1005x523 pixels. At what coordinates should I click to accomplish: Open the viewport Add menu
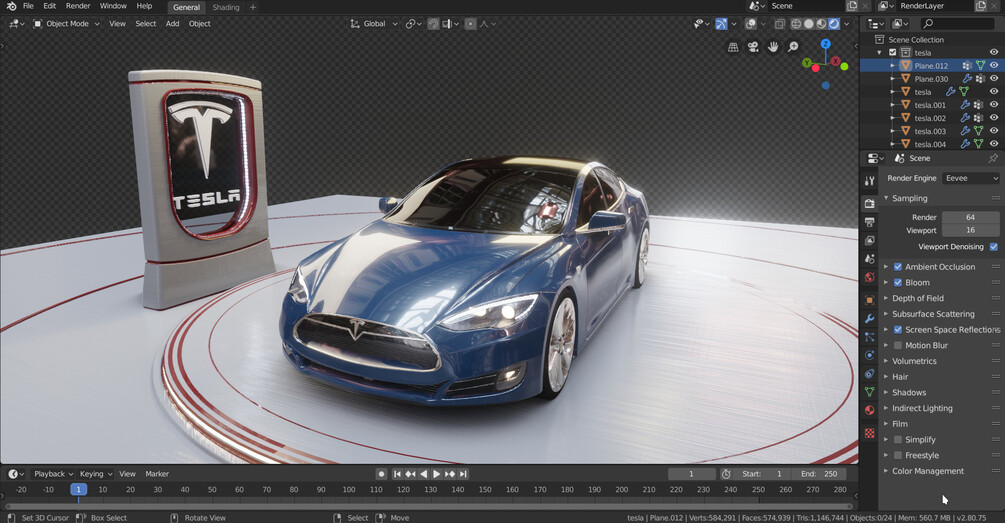click(172, 24)
